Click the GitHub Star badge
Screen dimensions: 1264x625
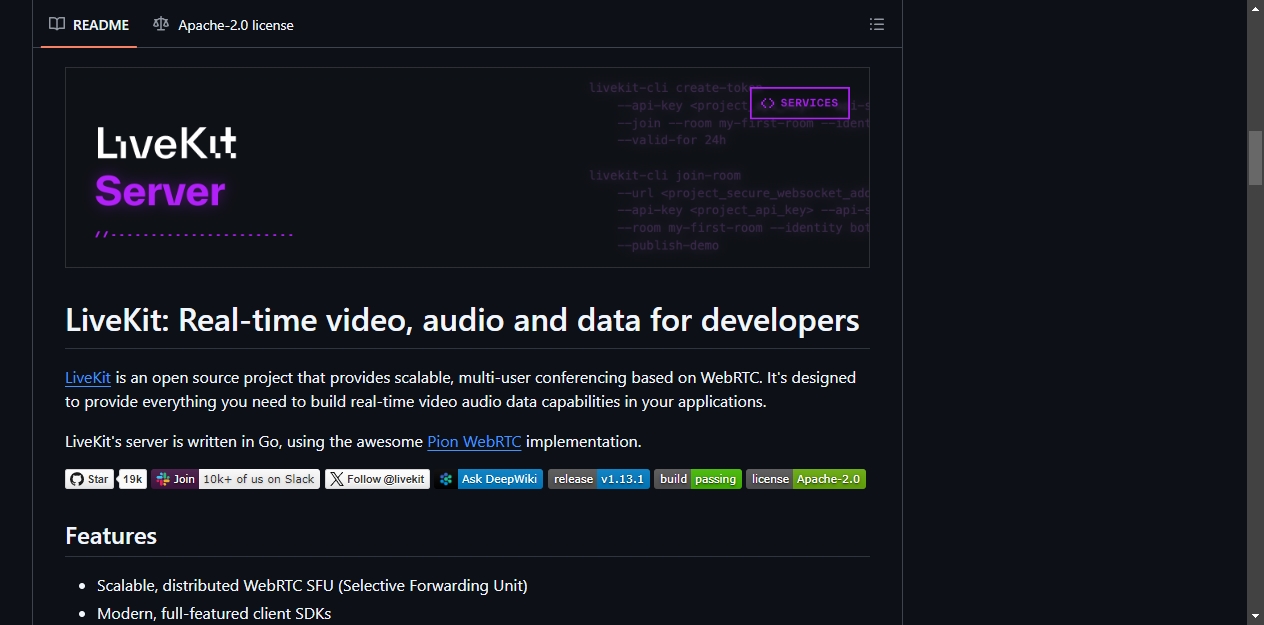(90, 479)
